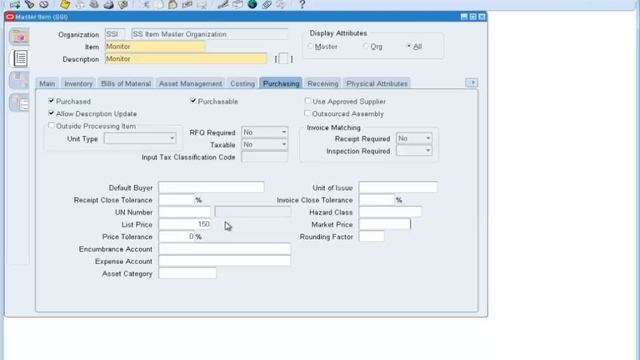Click the Print toolbar icon

(109, 4)
